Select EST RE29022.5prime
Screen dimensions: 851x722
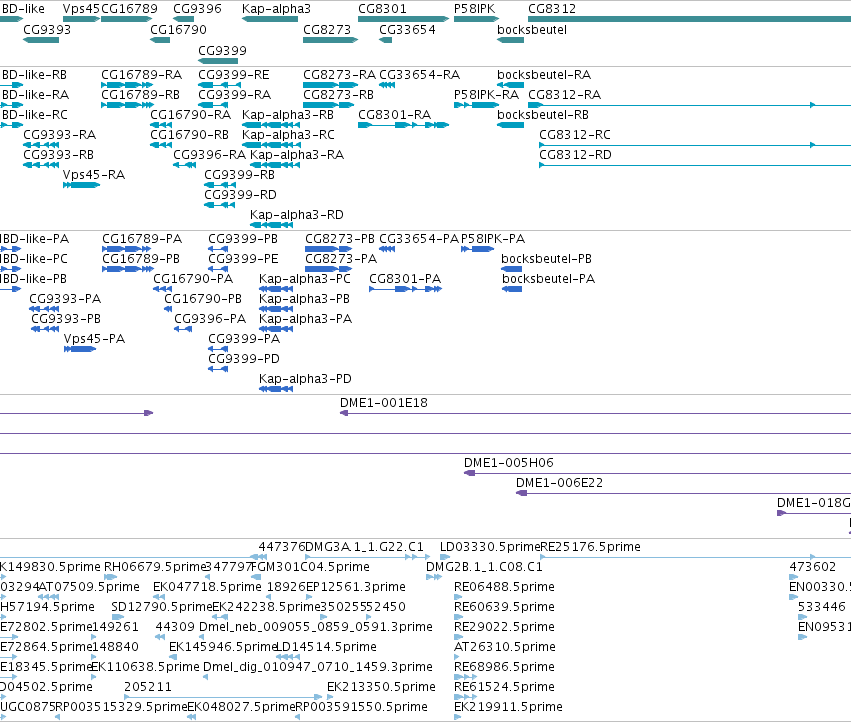[504, 626]
